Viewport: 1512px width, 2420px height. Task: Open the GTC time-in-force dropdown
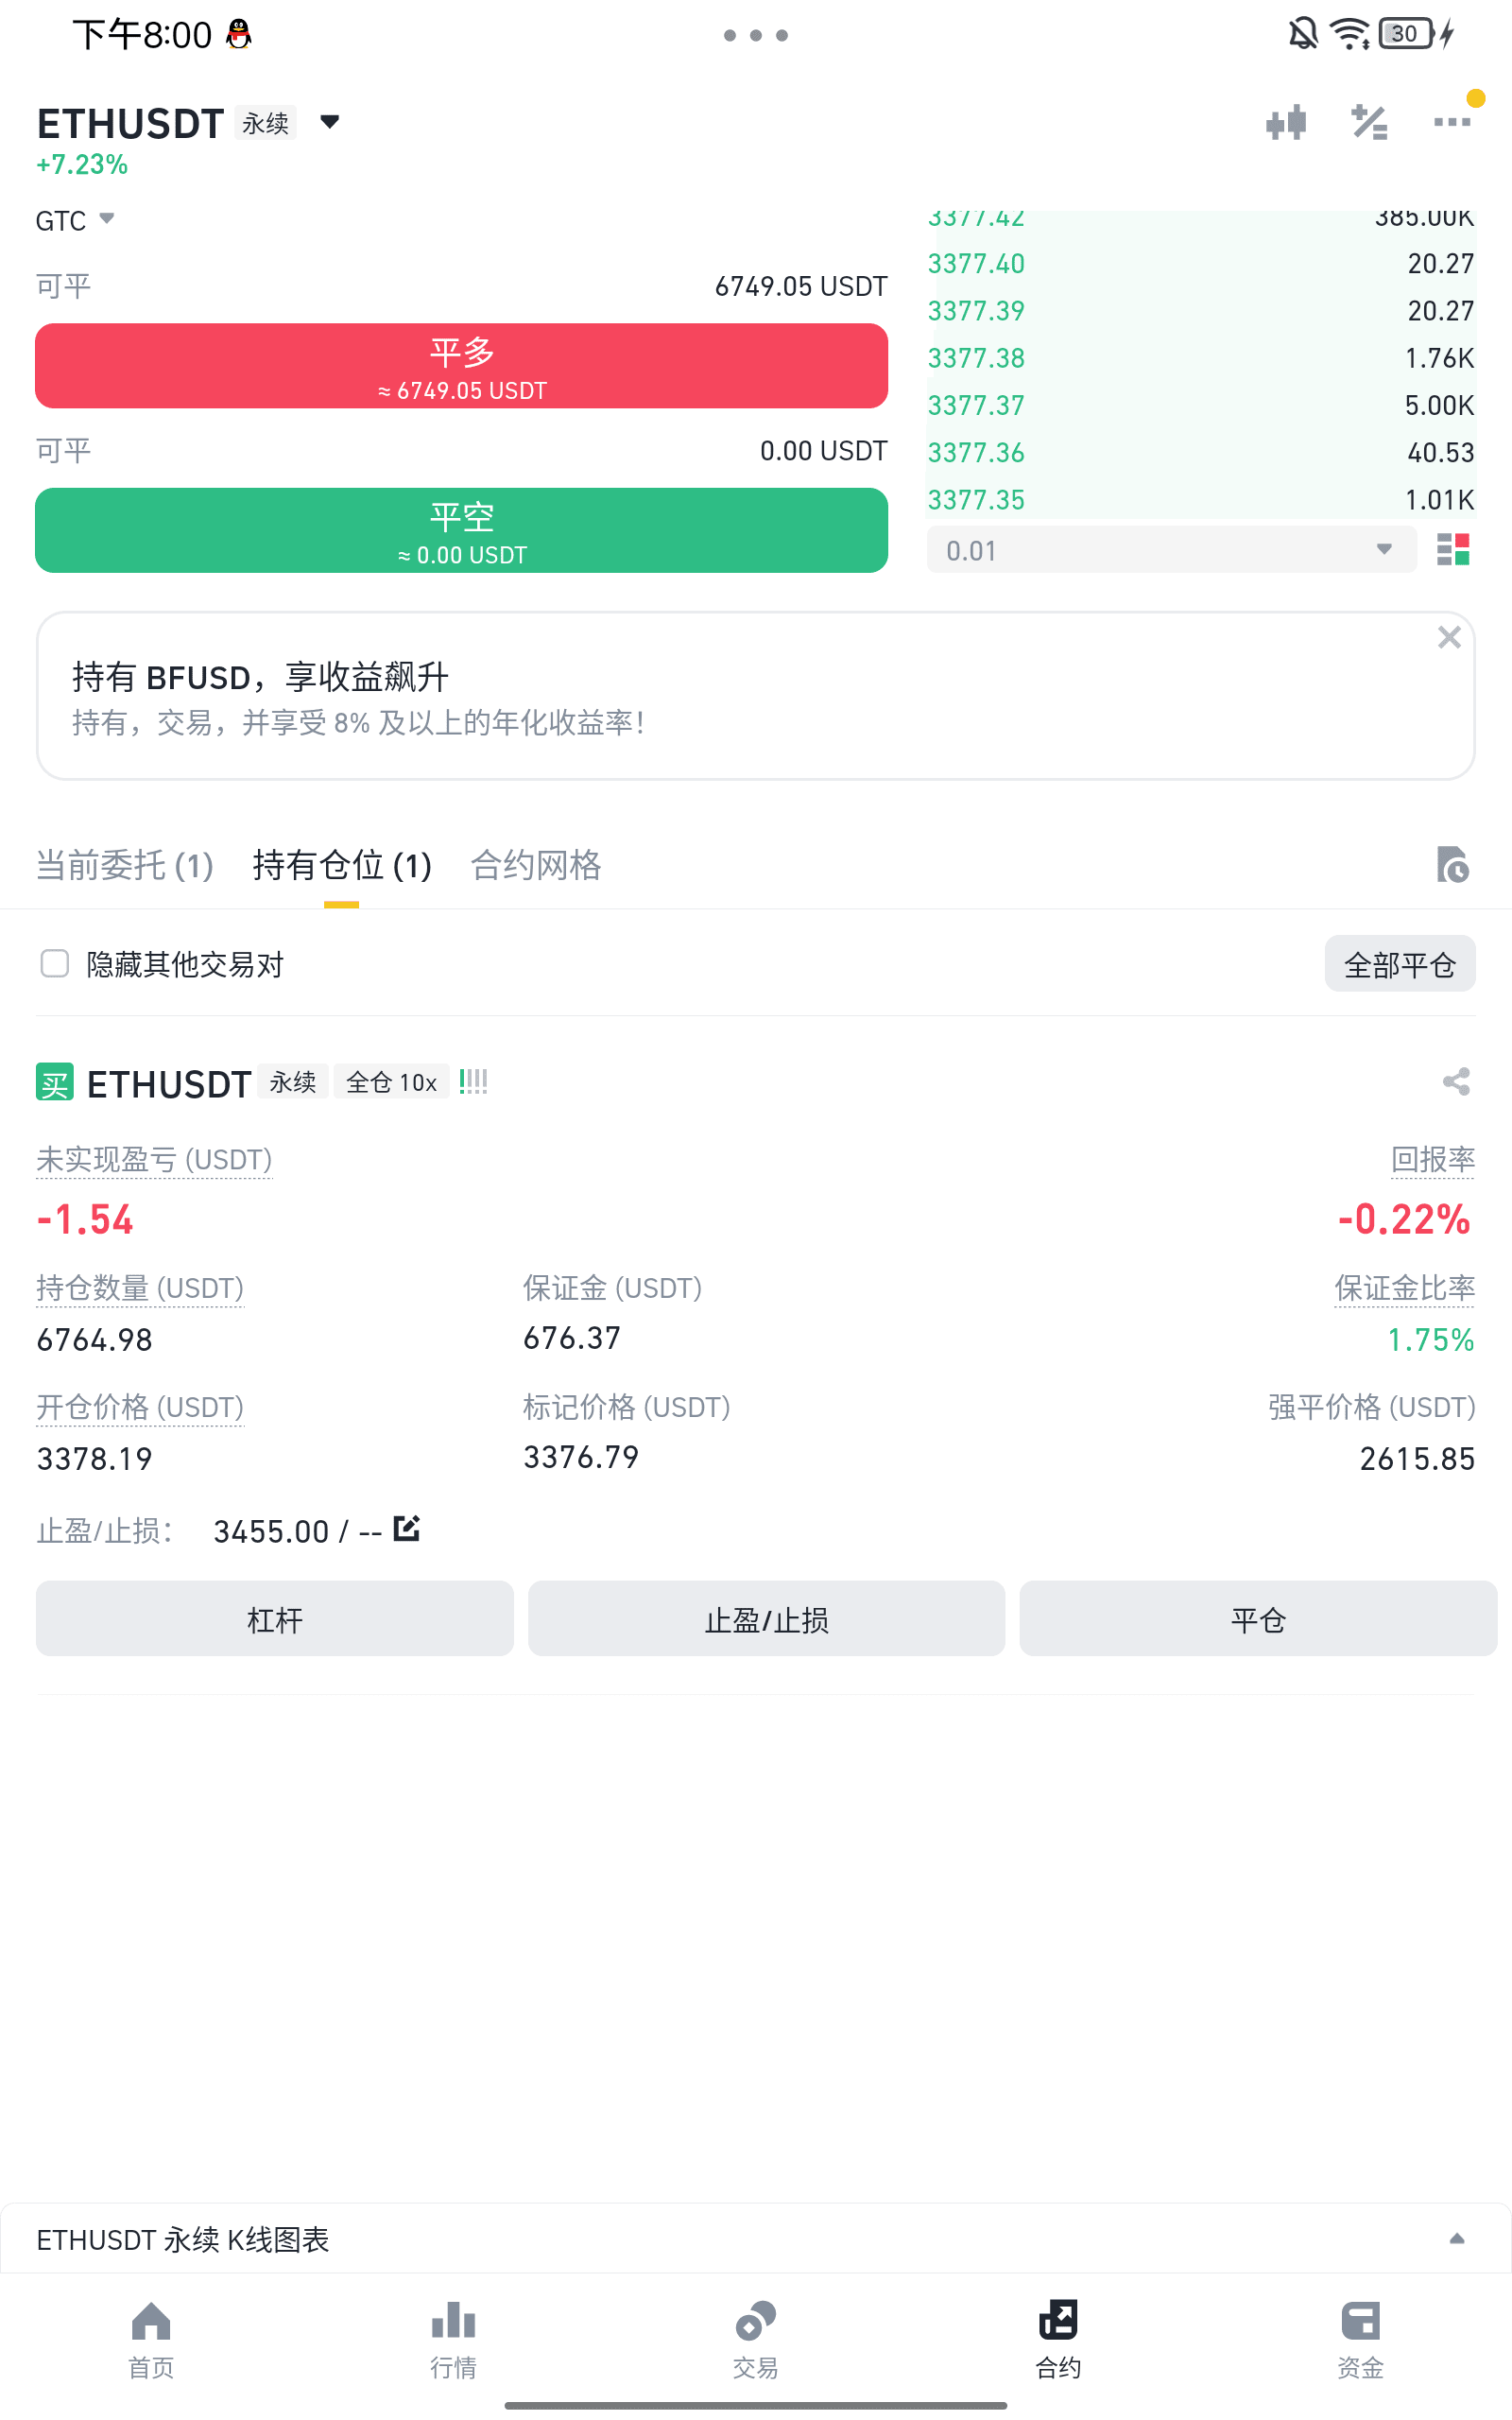click(76, 220)
